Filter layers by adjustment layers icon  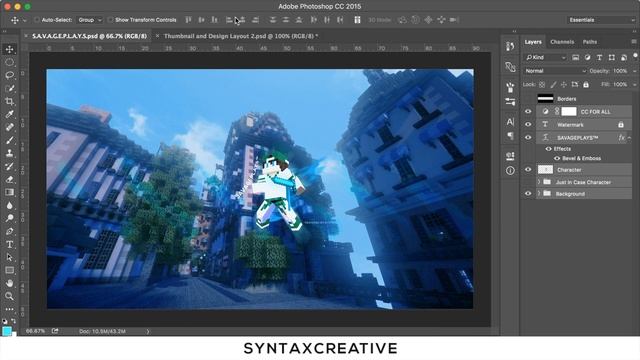click(x=587, y=58)
